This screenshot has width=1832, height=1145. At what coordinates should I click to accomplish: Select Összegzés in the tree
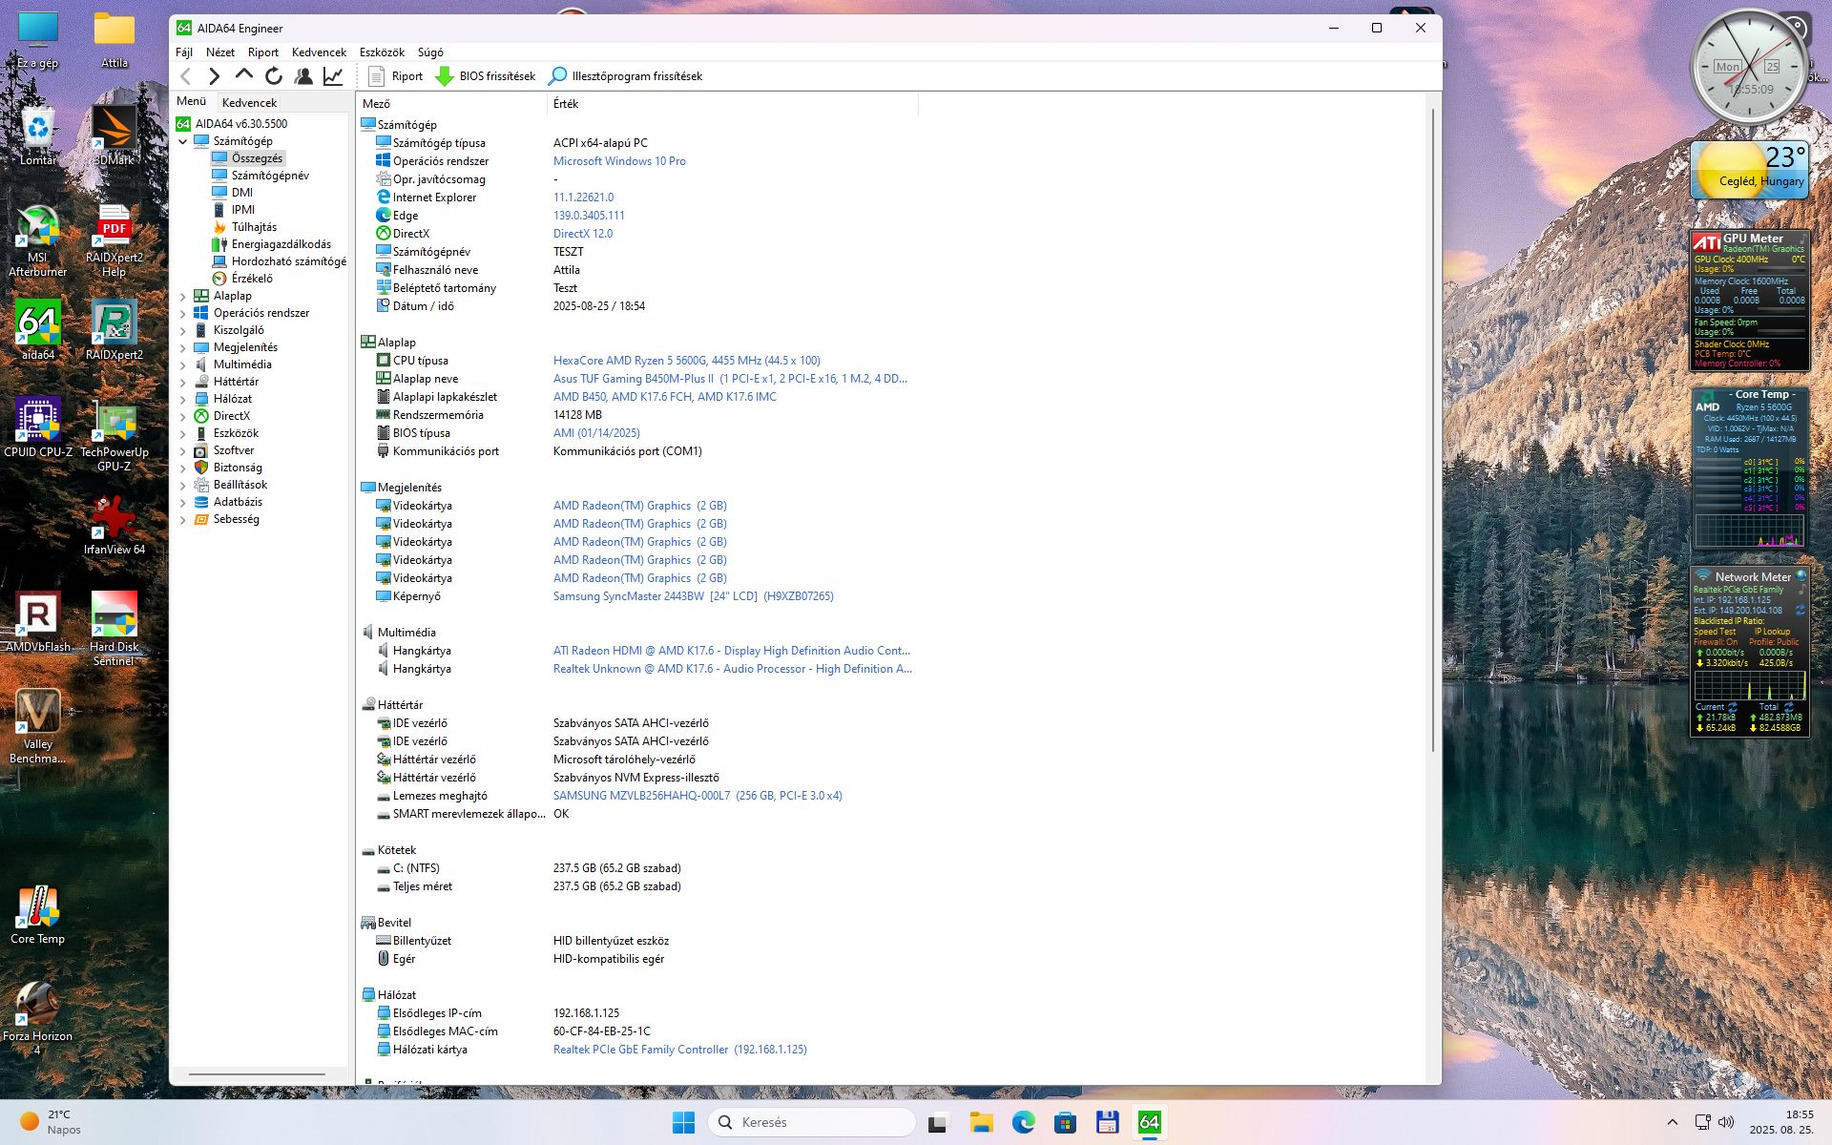click(257, 158)
